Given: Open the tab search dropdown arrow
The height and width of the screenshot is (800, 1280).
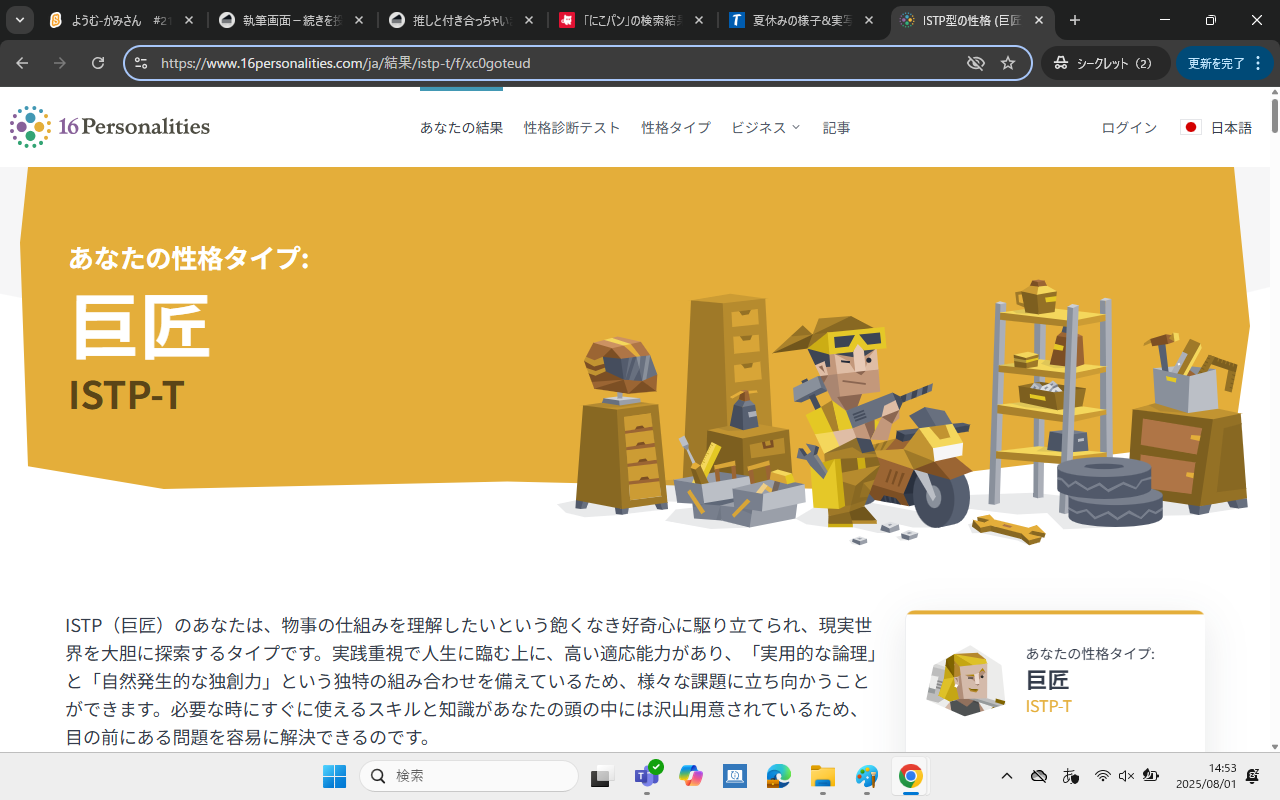Looking at the screenshot, I should click(19, 20).
